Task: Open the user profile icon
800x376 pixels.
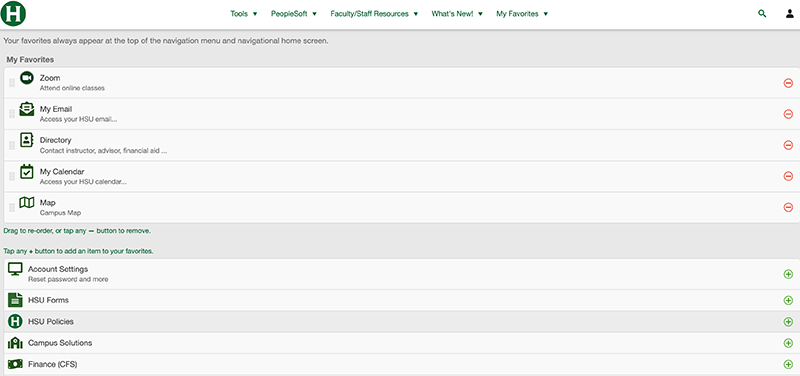Action: pos(789,14)
